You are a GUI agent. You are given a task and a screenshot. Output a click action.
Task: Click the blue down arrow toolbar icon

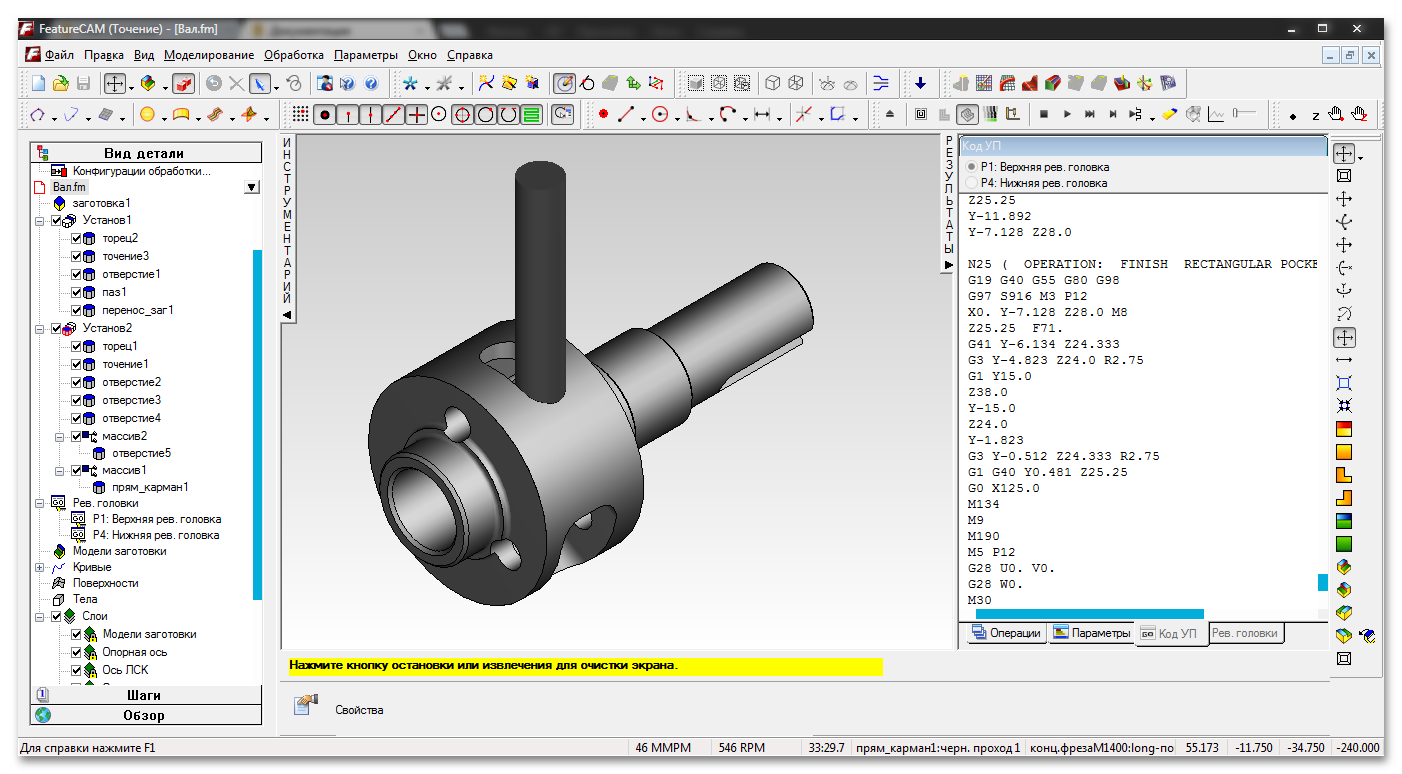tap(920, 83)
